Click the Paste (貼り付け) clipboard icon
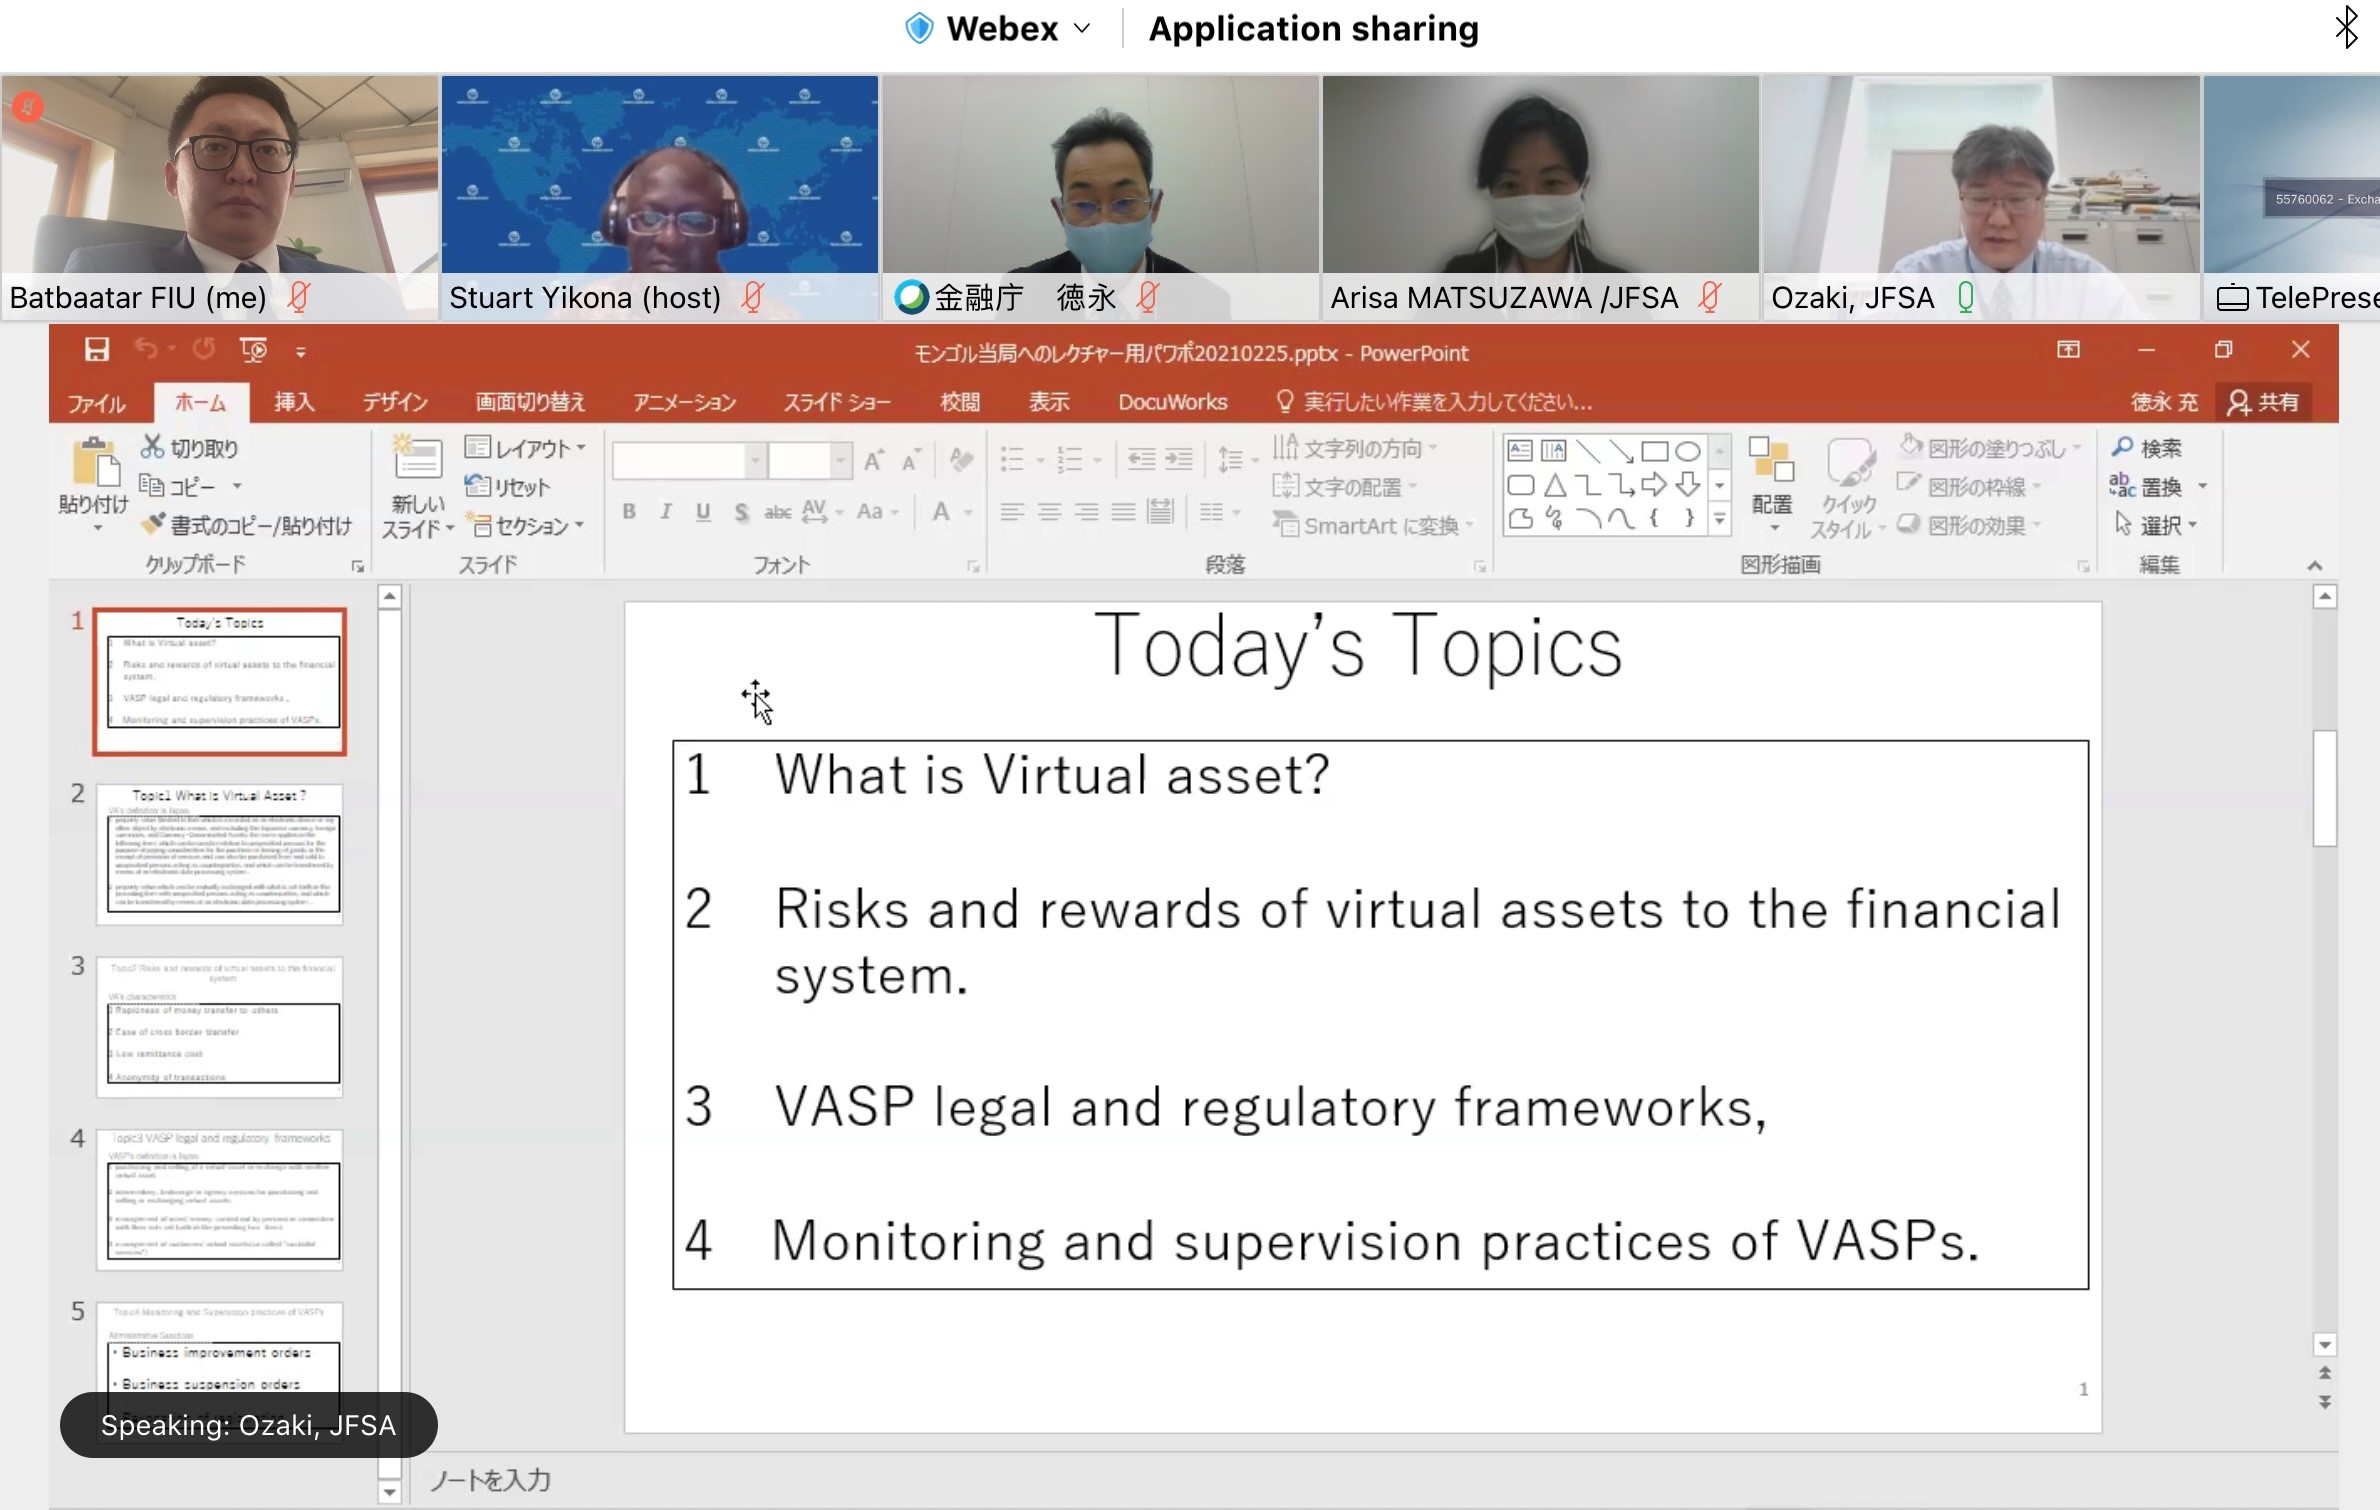The image size is (2380, 1510). [94, 466]
